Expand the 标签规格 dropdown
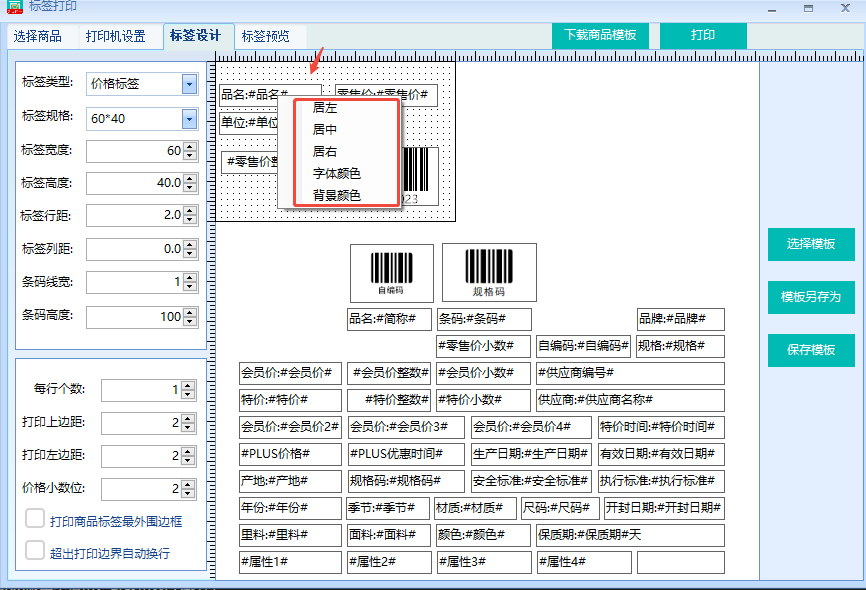The height and width of the screenshot is (590, 866). 189,119
